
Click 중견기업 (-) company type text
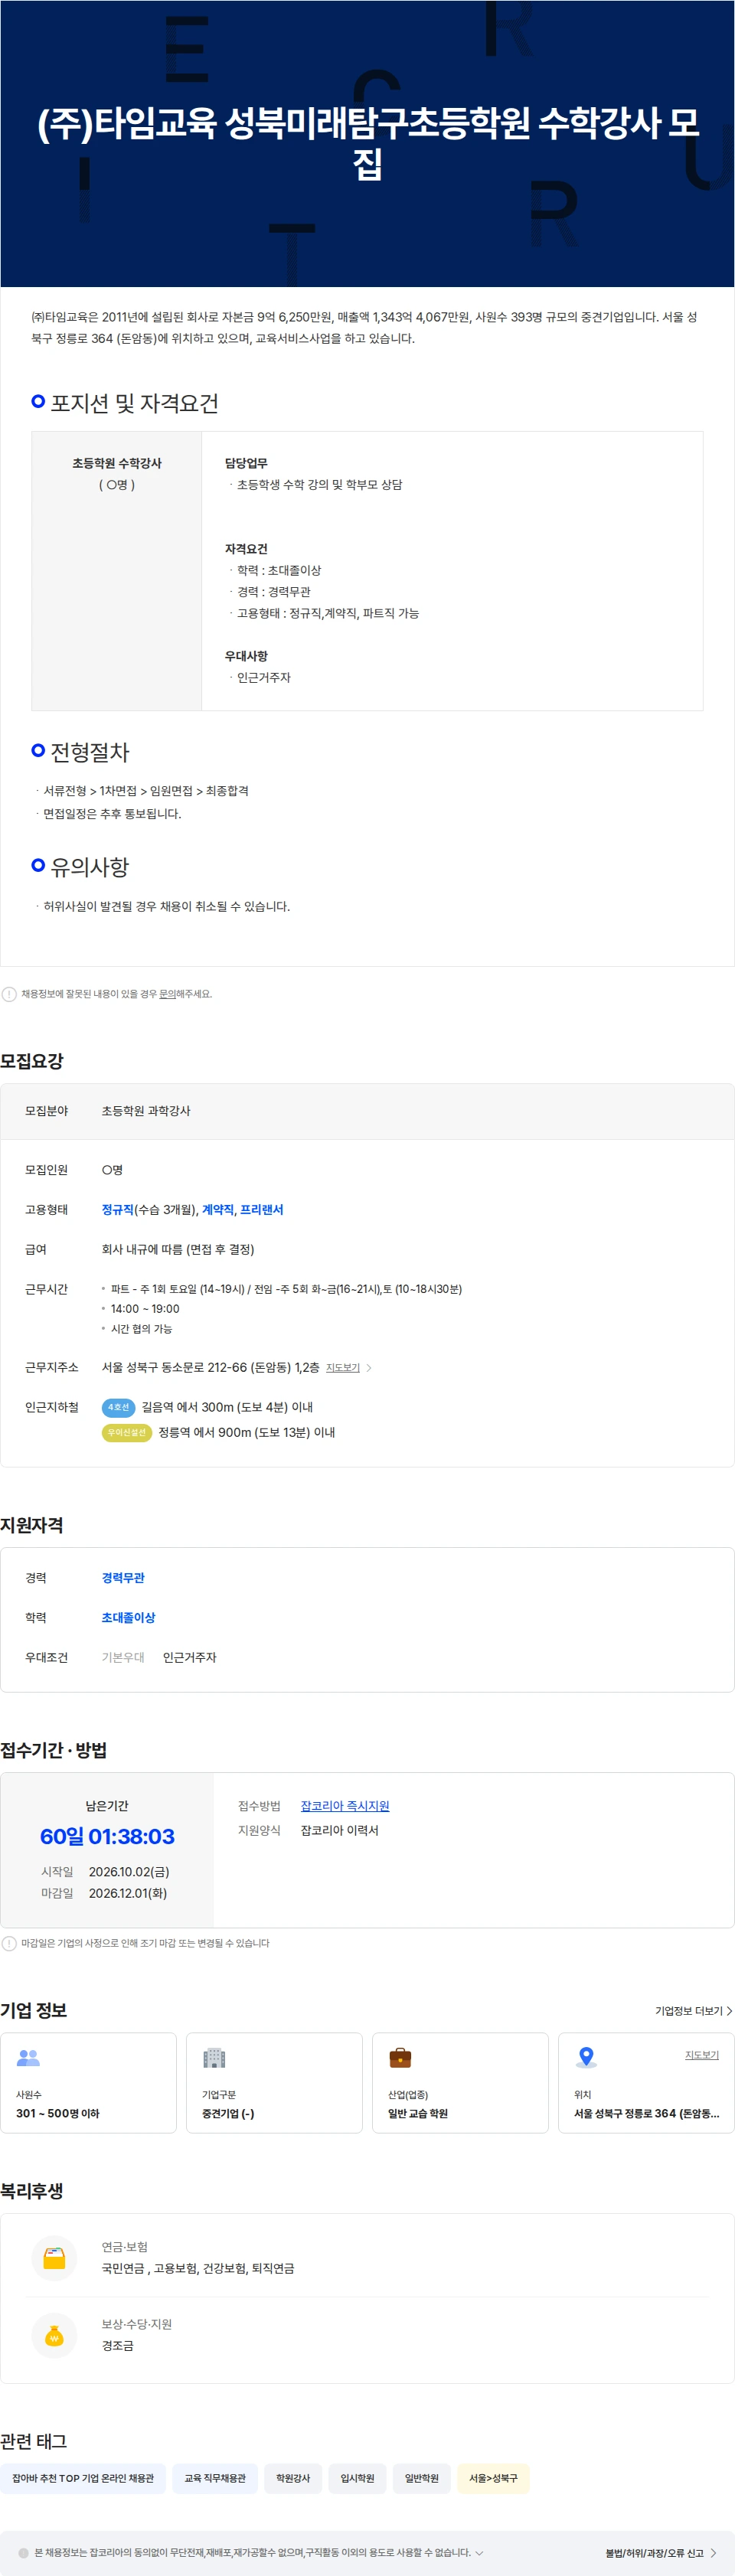click(228, 2114)
